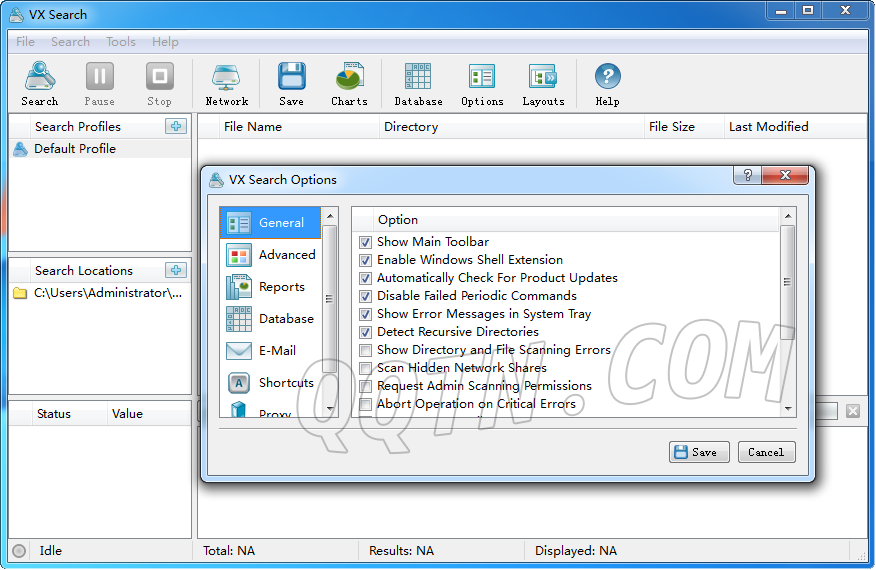Click the Layouts toolbar icon
Screen dimensions: 876x570
tap(543, 83)
